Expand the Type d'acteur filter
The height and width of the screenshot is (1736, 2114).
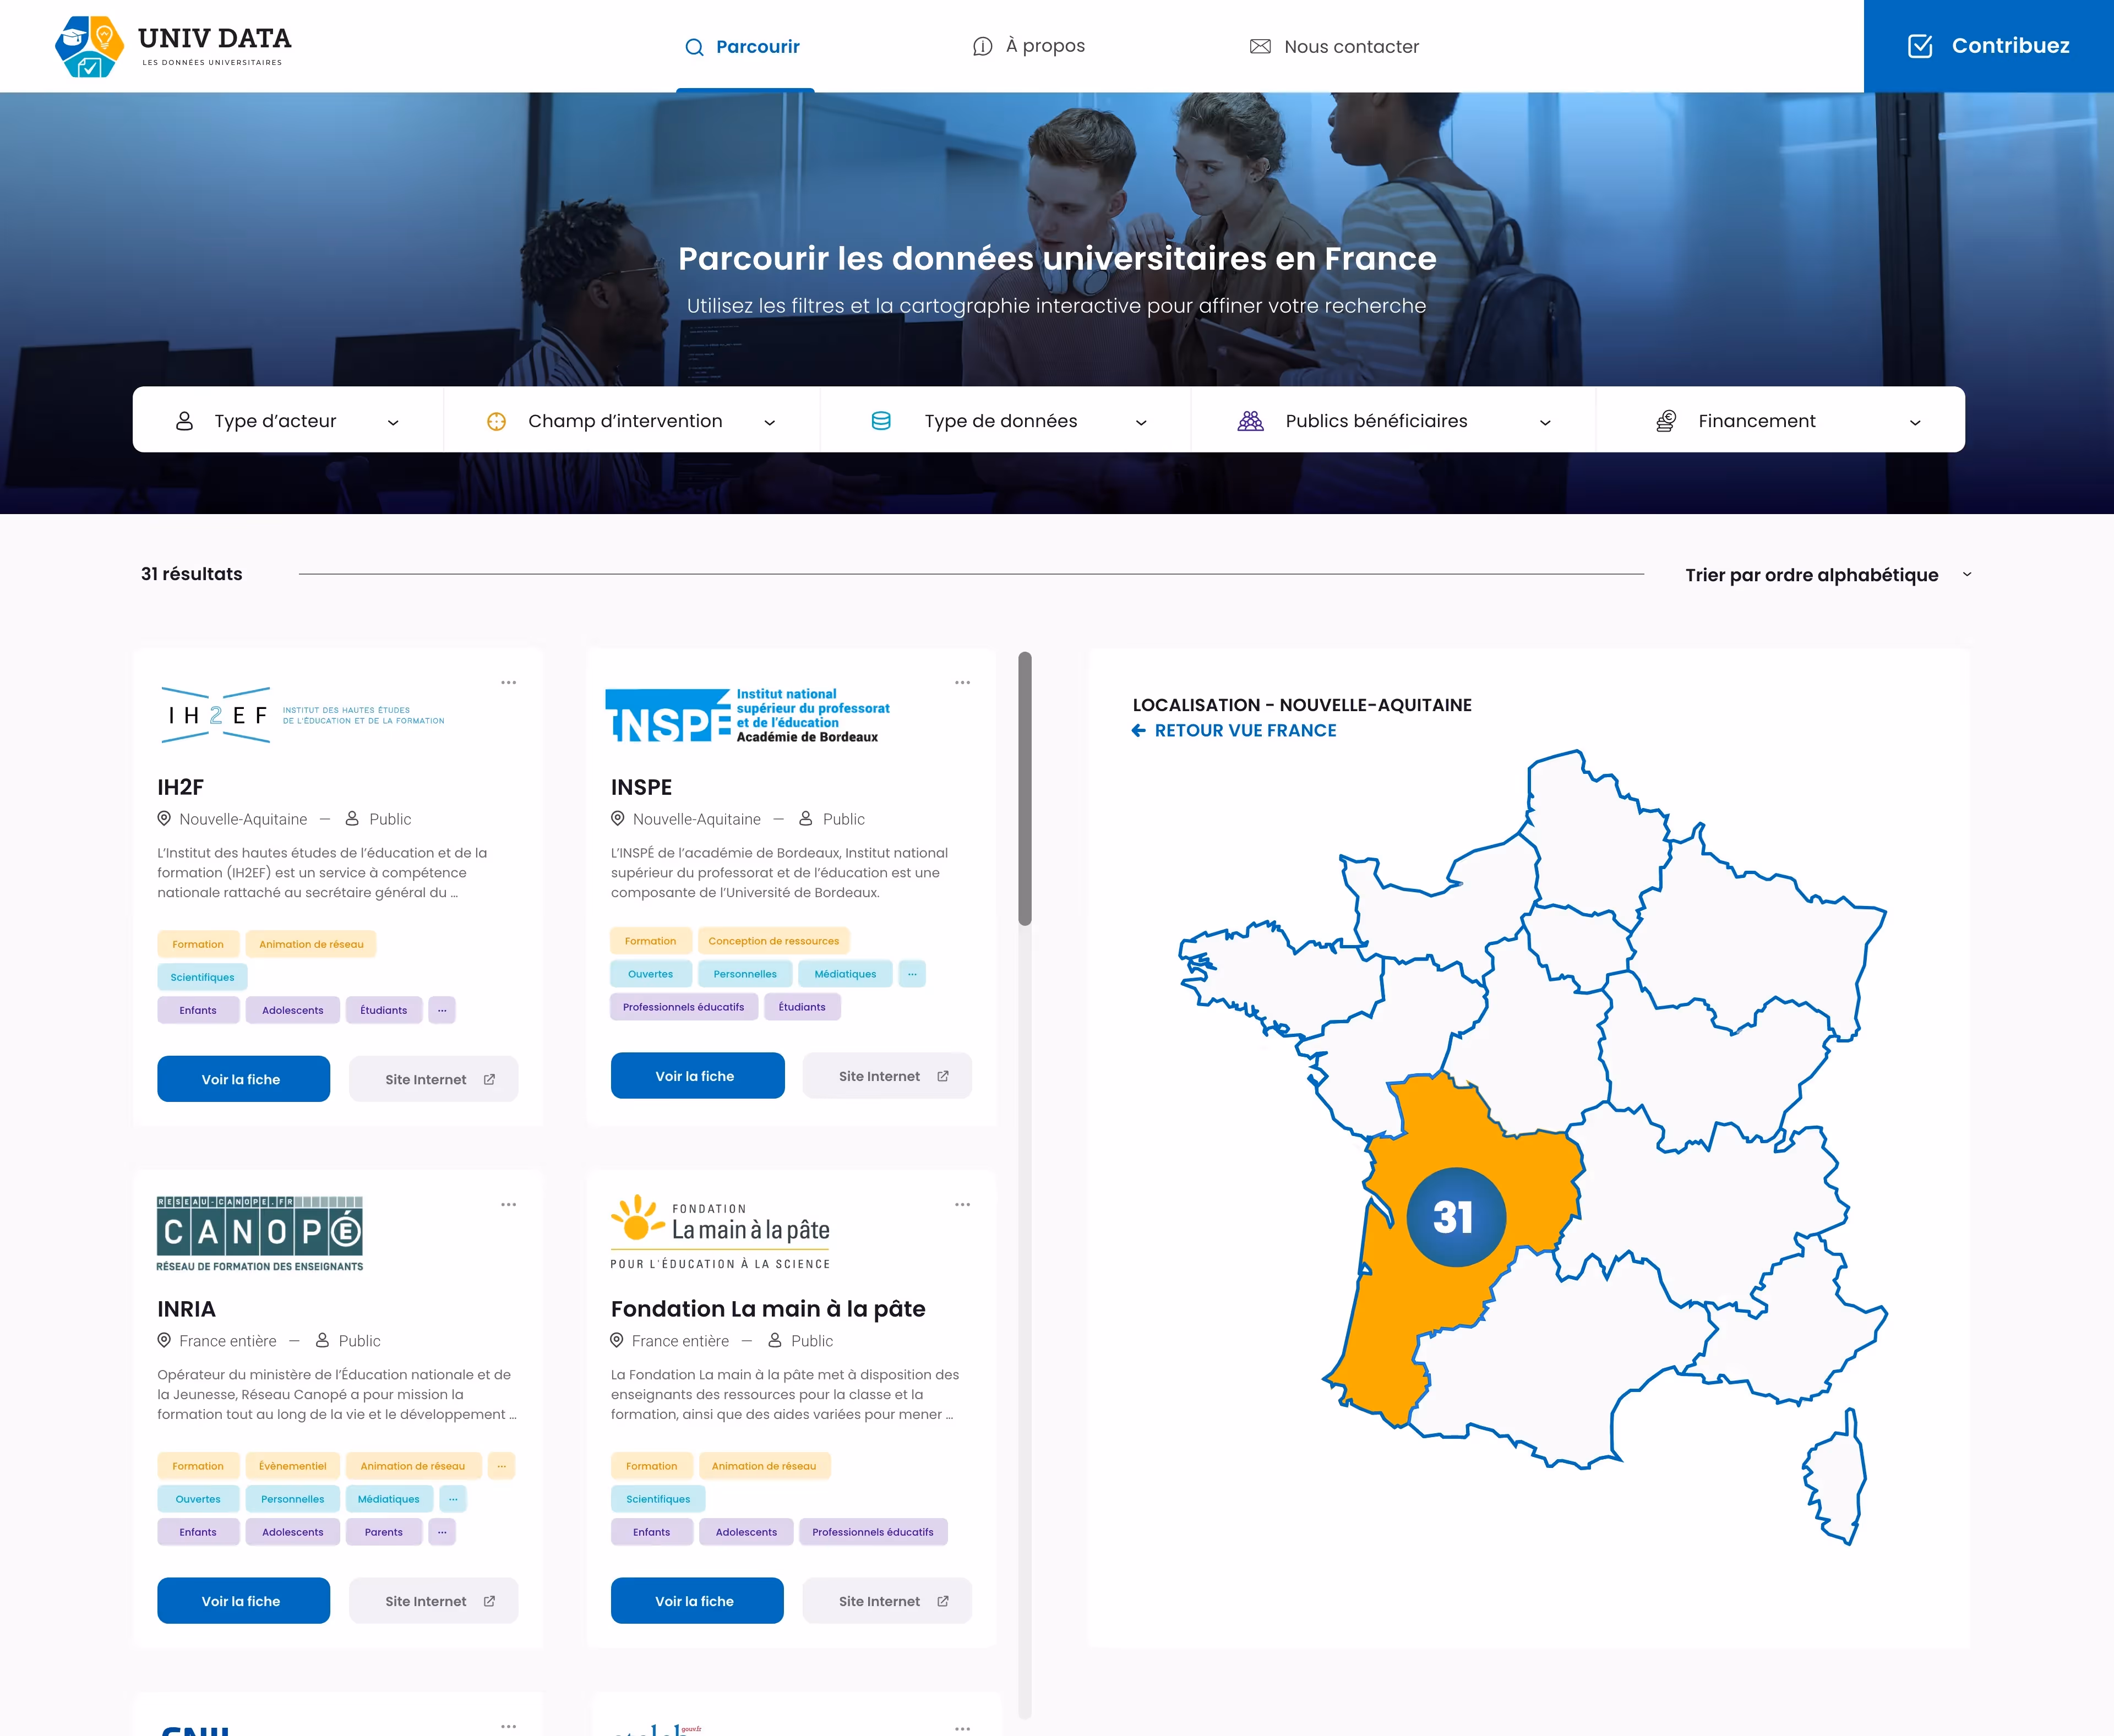pyautogui.click(x=287, y=421)
